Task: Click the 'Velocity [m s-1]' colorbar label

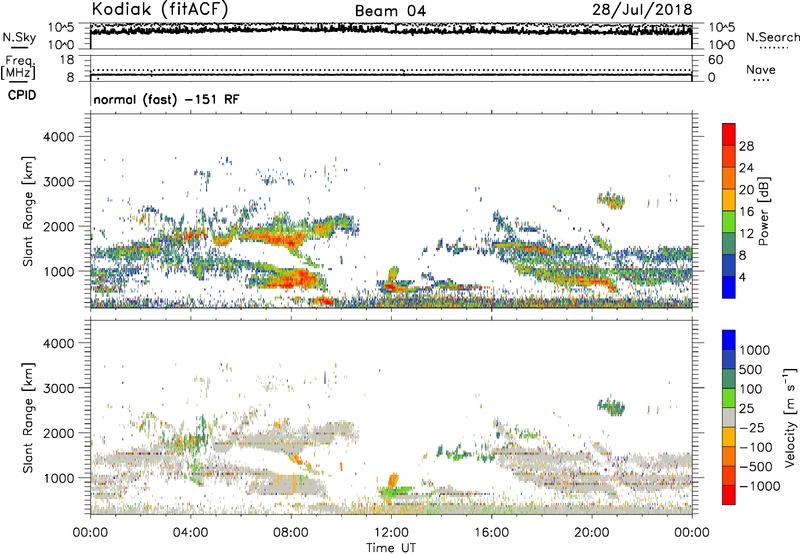Action: point(790,417)
